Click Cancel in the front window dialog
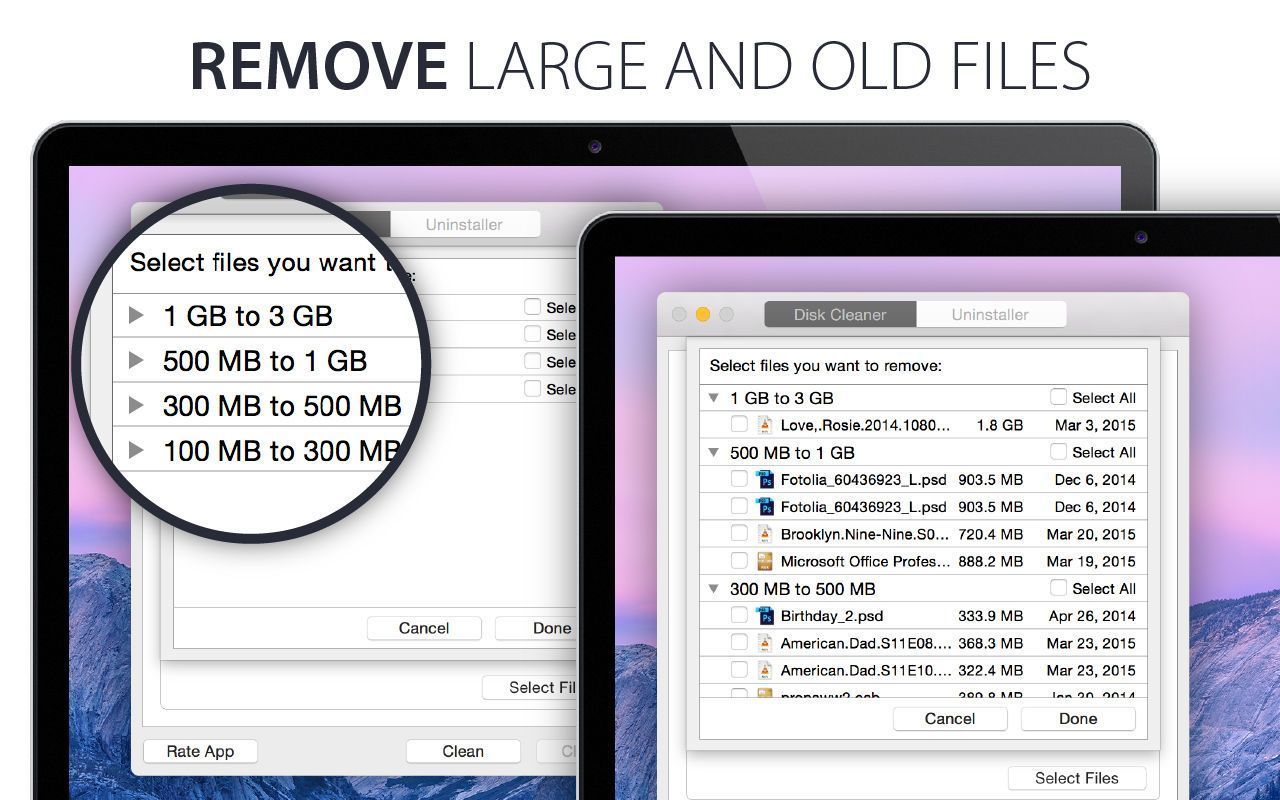The width and height of the screenshot is (1280, 800). 950,718
